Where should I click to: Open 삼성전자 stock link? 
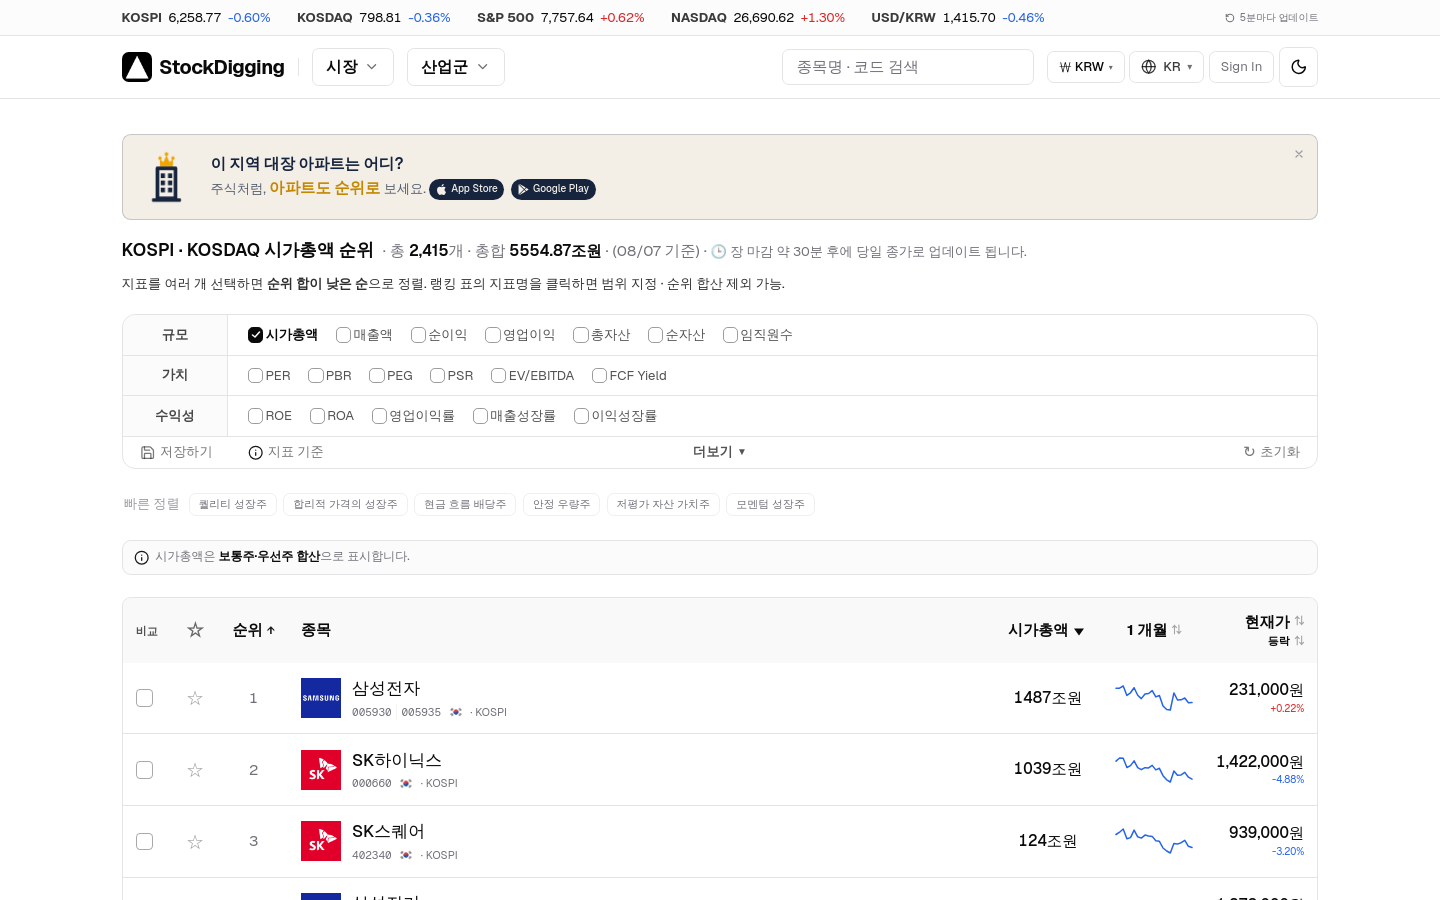point(386,688)
